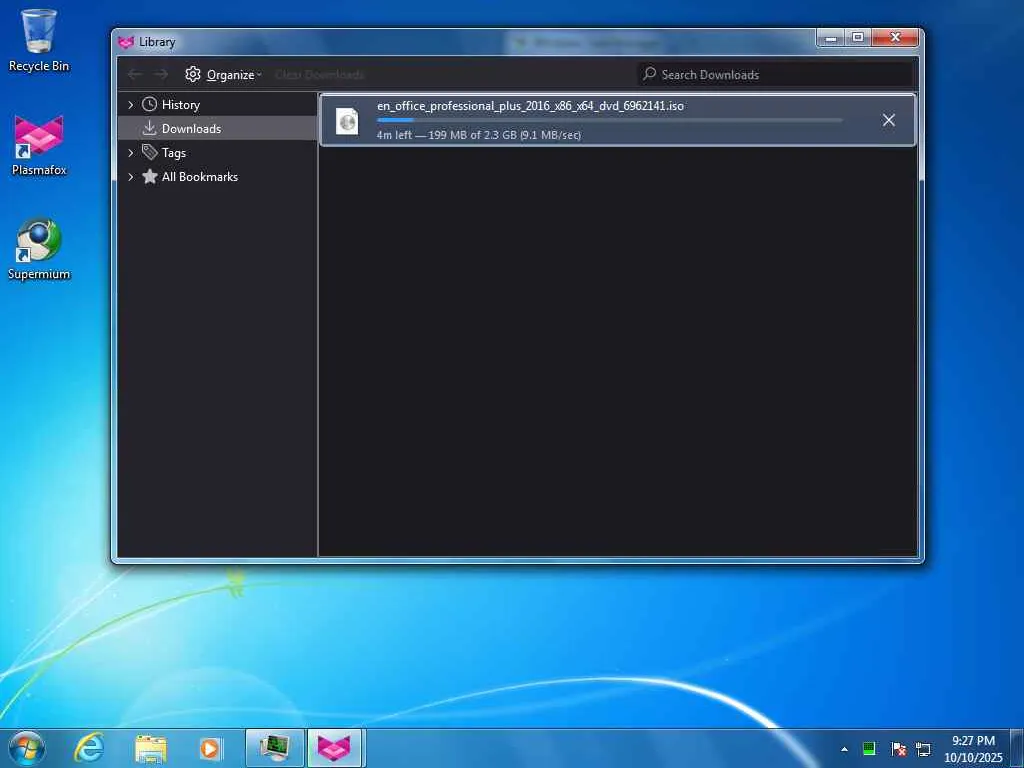Maximize the Library window
This screenshot has height=768, width=1024.
858,38
